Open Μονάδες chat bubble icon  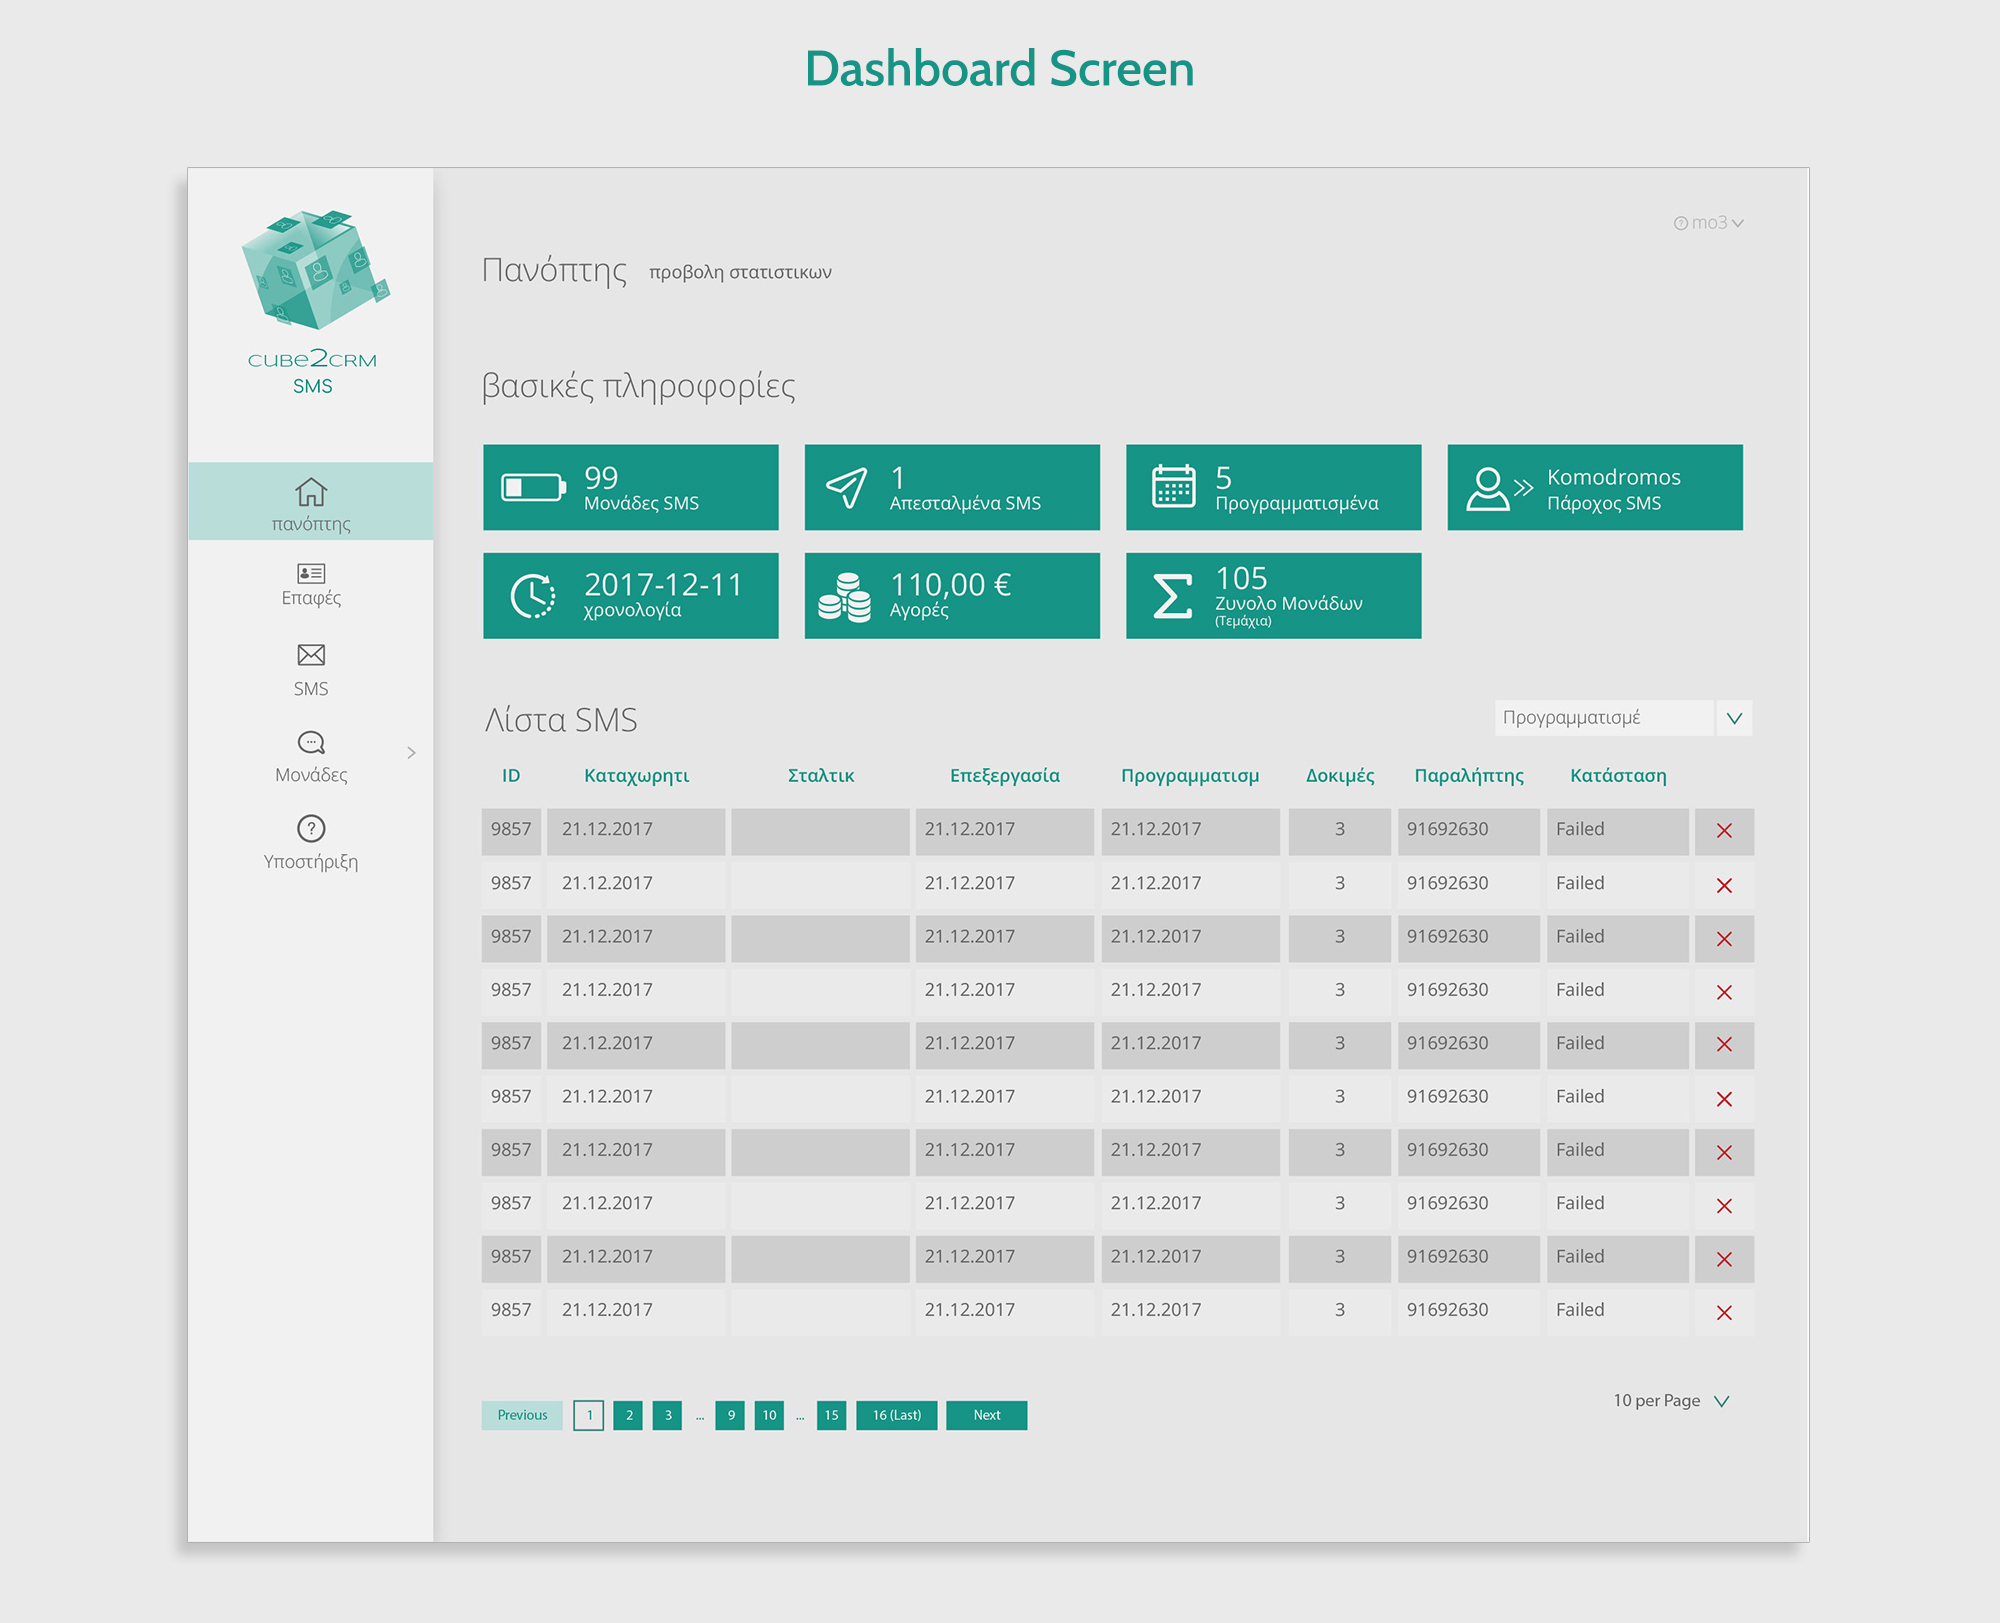click(x=311, y=742)
